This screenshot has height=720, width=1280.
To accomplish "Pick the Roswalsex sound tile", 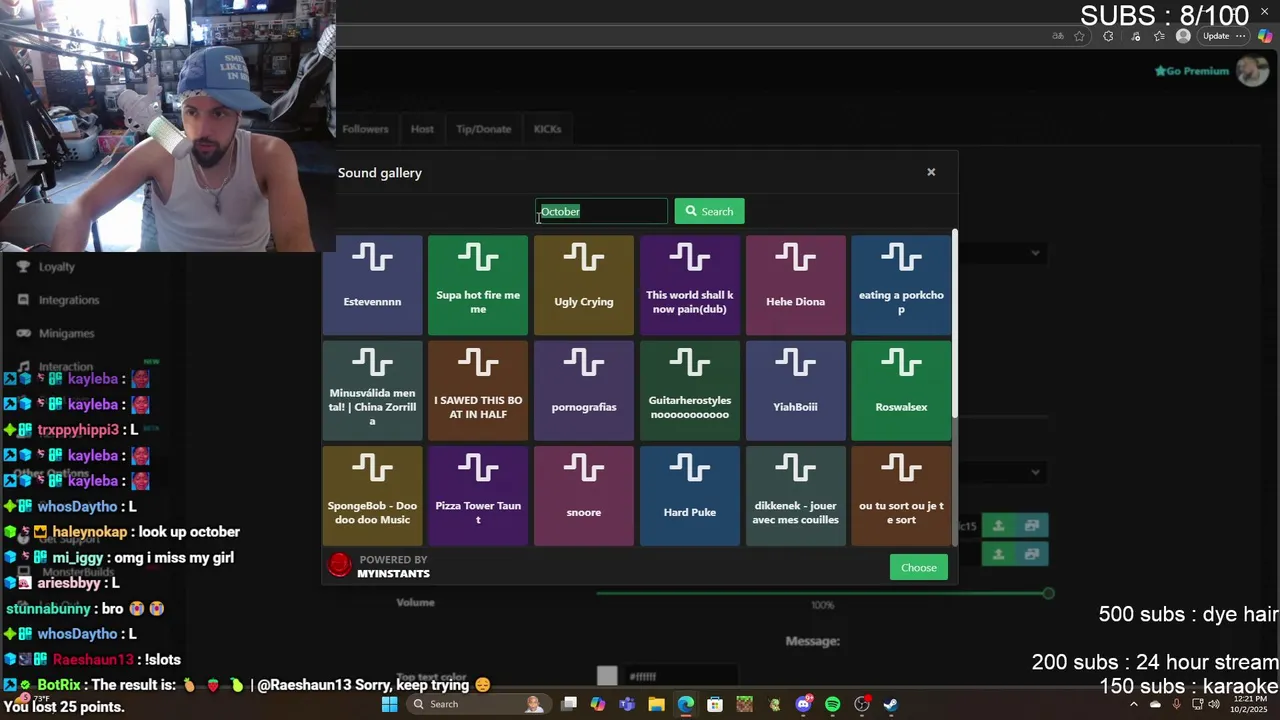I will tap(901, 391).
